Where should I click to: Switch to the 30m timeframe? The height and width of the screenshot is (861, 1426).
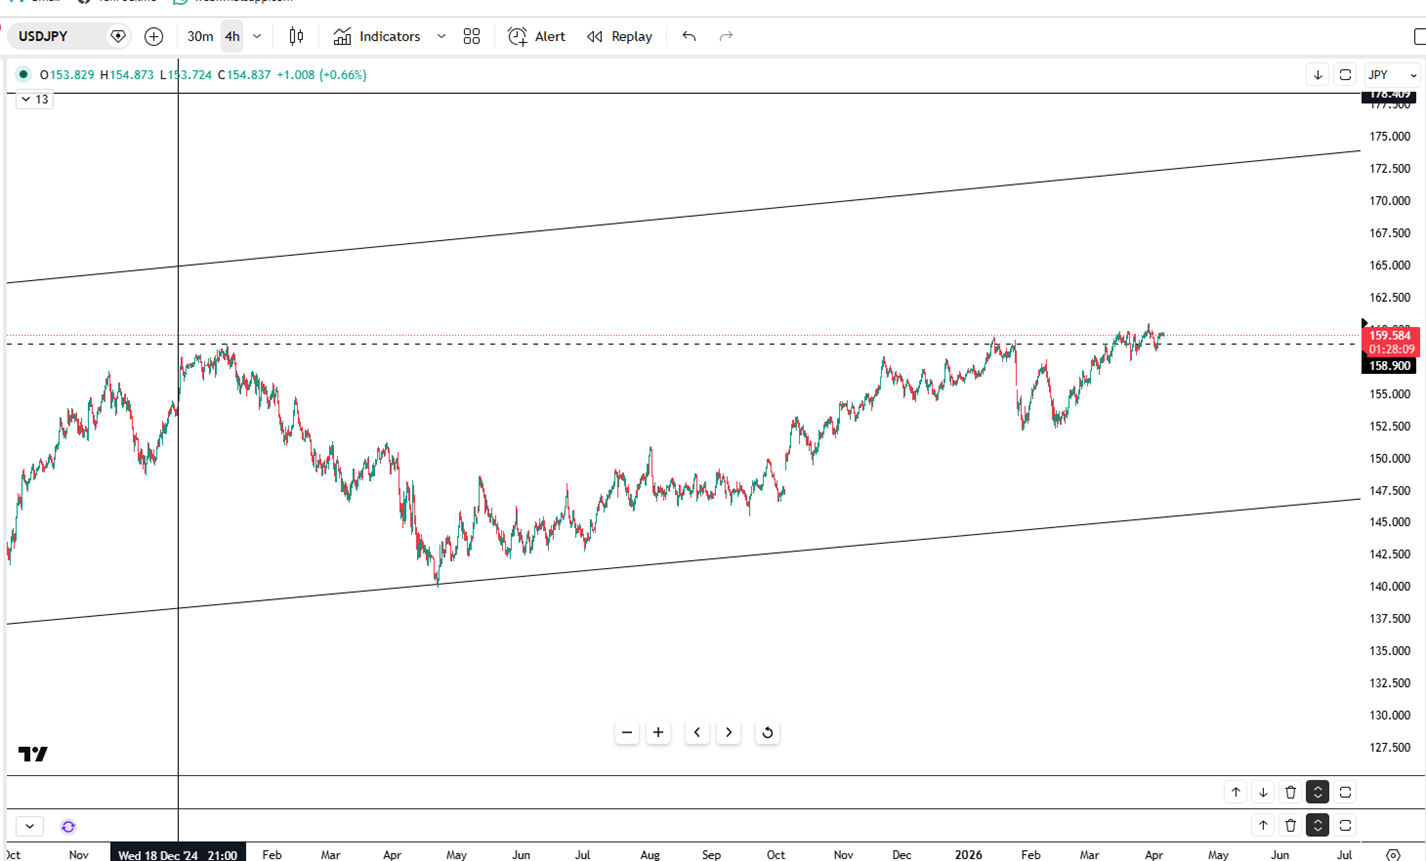coord(200,37)
